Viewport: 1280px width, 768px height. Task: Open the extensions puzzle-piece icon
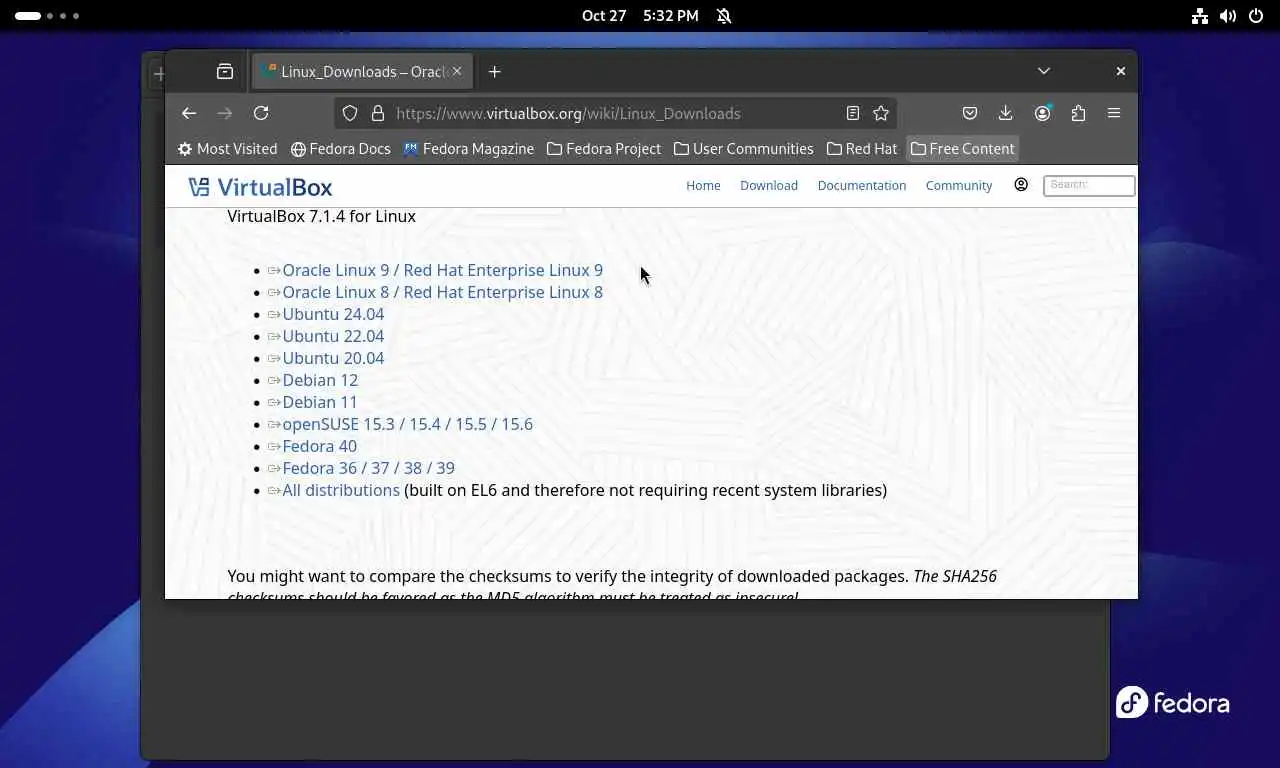[1078, 113]
